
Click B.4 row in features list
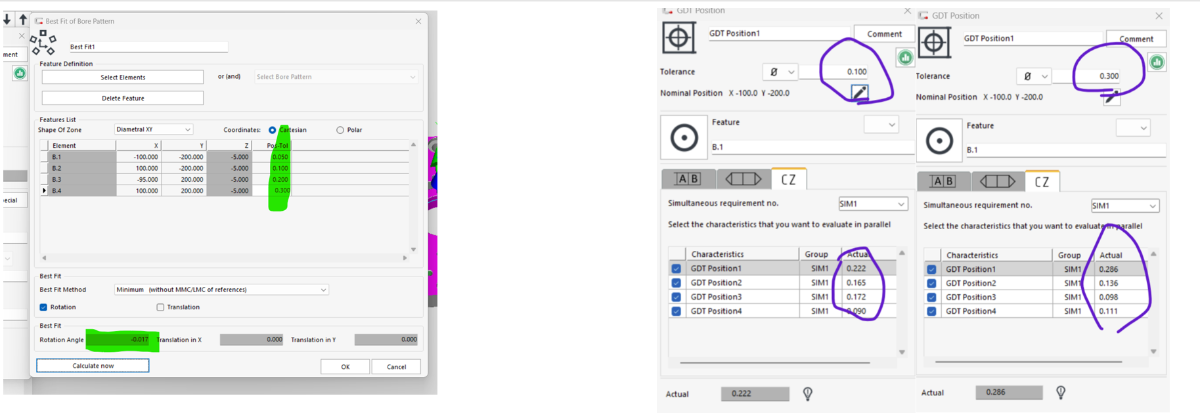coord(225,190)
